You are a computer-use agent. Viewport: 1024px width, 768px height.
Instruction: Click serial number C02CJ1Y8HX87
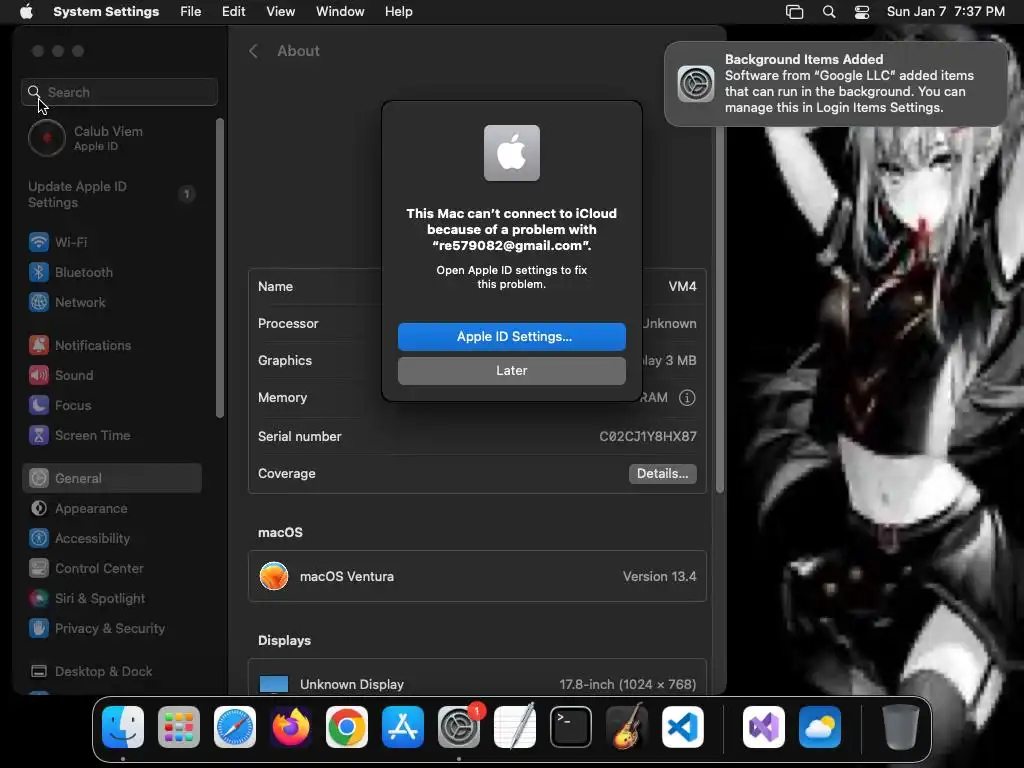[x=648, y=436]
